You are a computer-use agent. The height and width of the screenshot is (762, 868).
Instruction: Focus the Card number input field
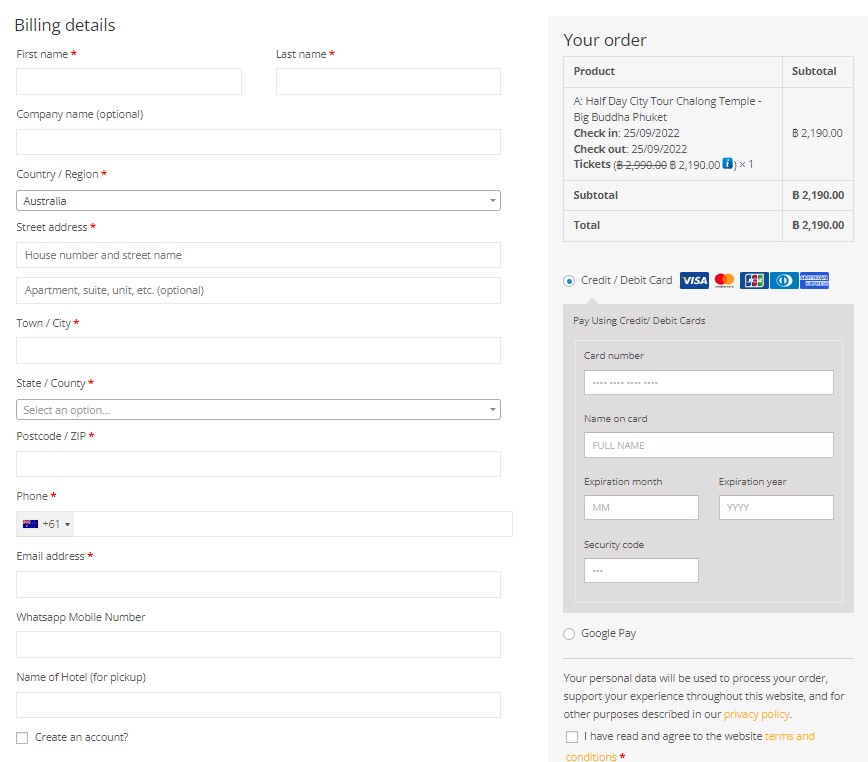[x=708, y=383]
